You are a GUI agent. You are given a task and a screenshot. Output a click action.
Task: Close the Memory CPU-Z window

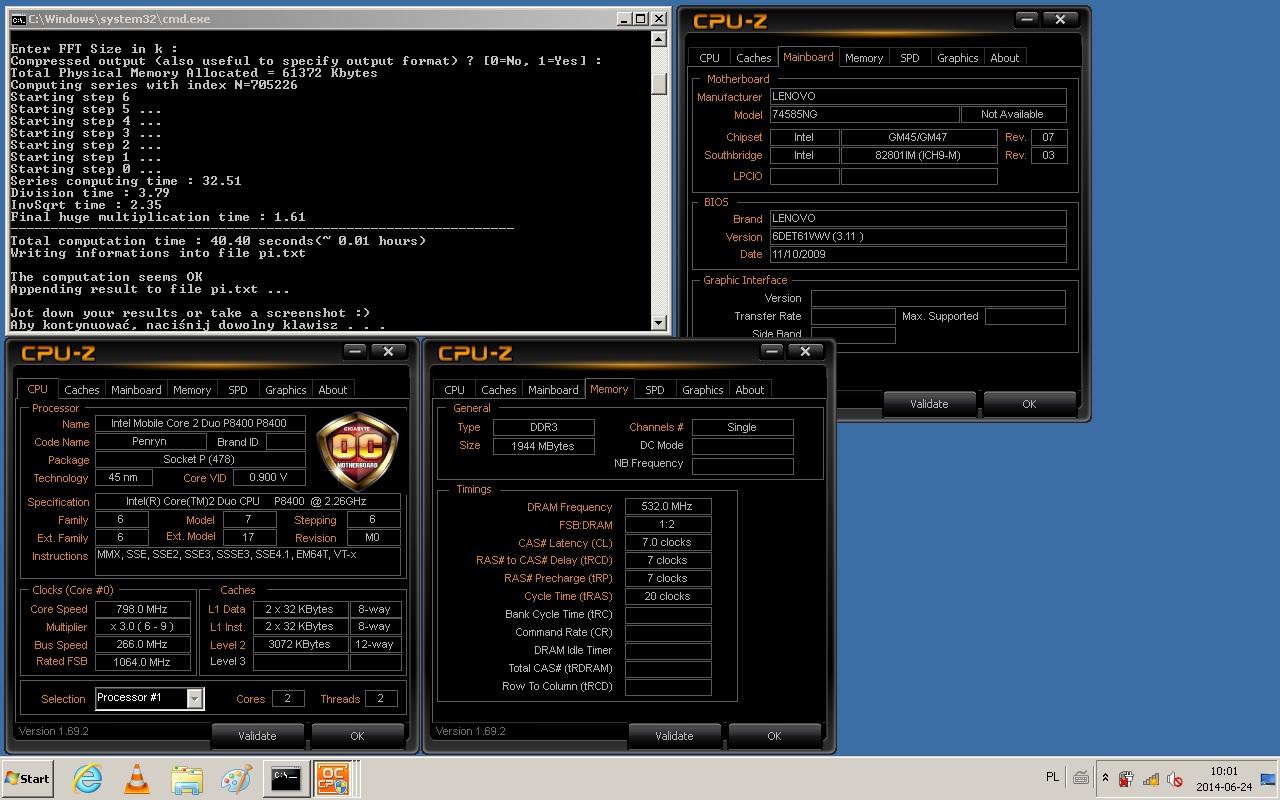[x=805, y=351]
